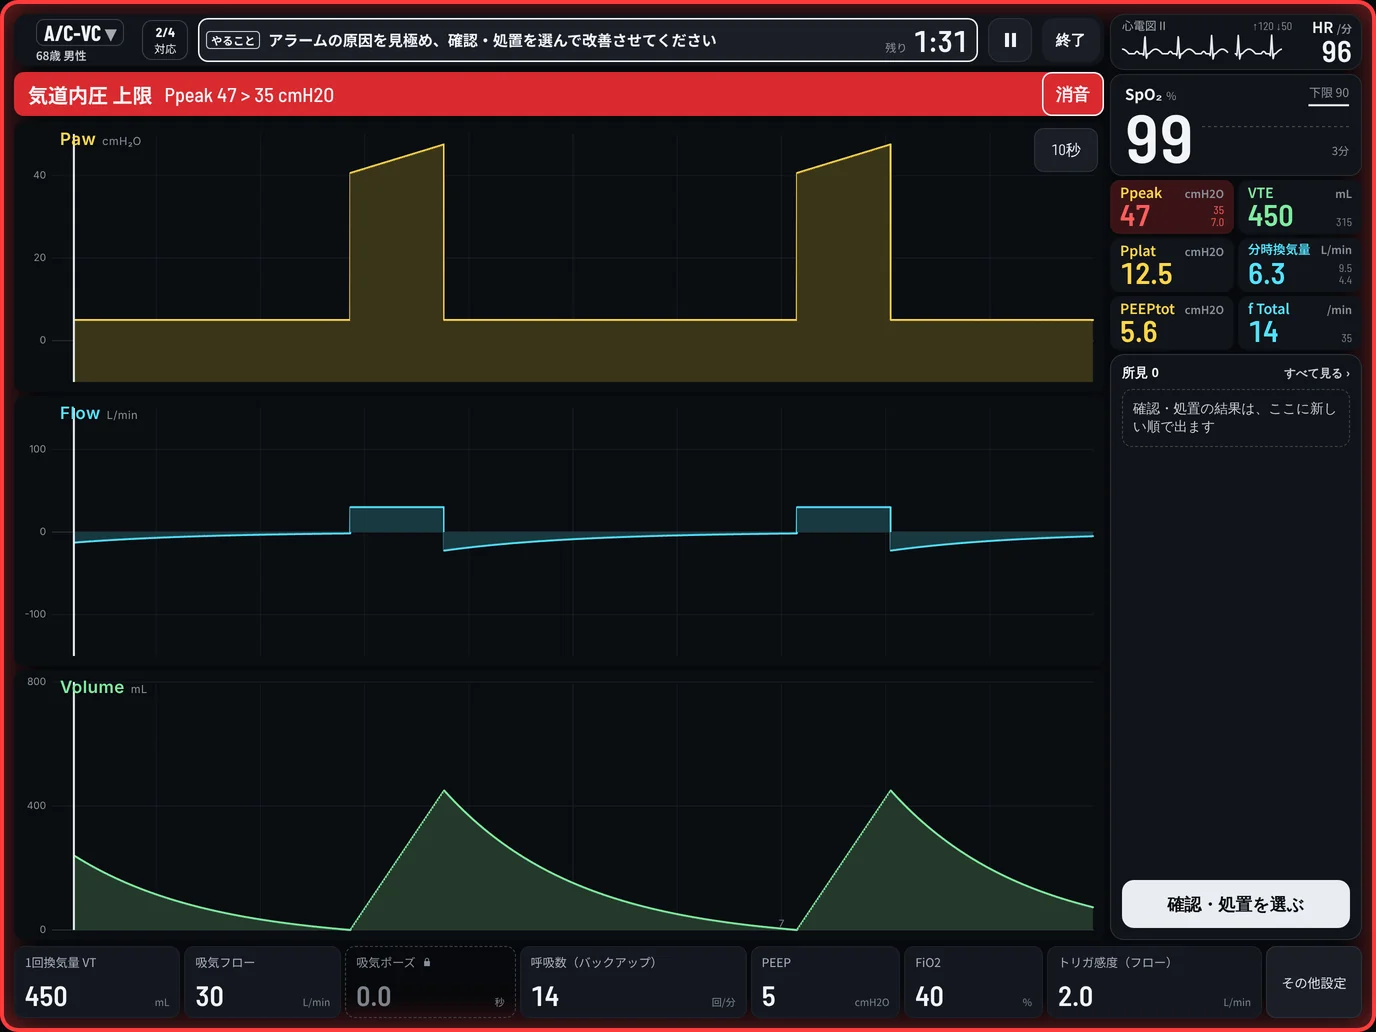1376x1032 pixels.
Task: Select the VTE 450 measurement tile
Action: tap(1299, 207)
